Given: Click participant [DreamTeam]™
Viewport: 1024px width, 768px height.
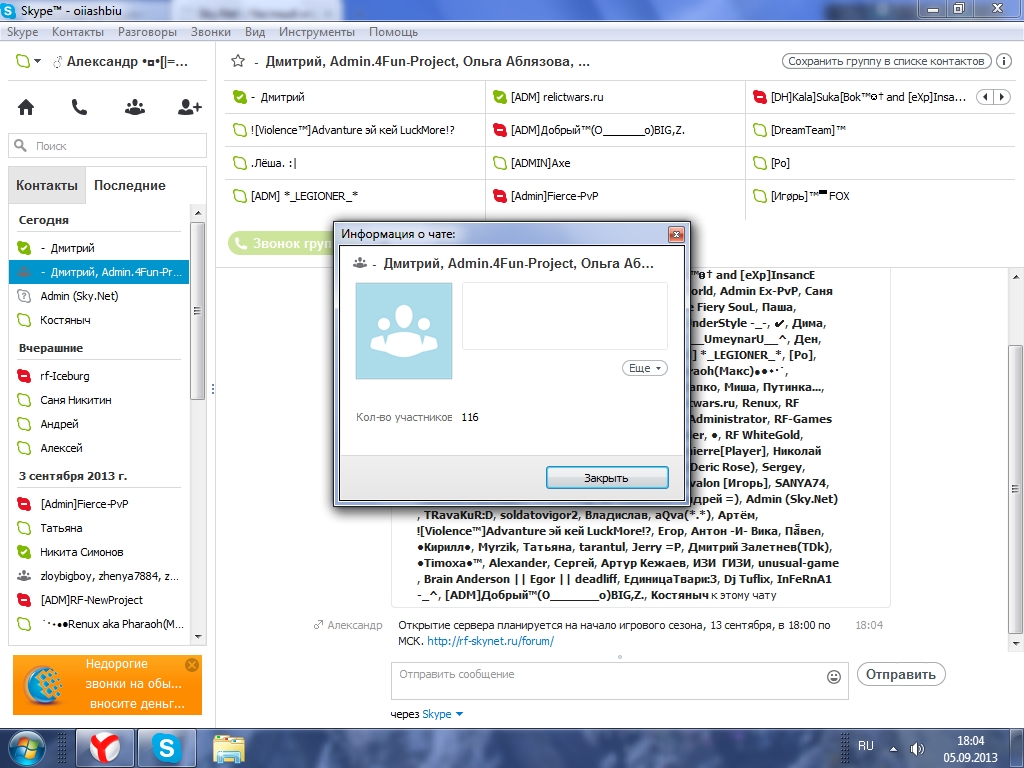Looking at the screenshot, I should 808,130.
